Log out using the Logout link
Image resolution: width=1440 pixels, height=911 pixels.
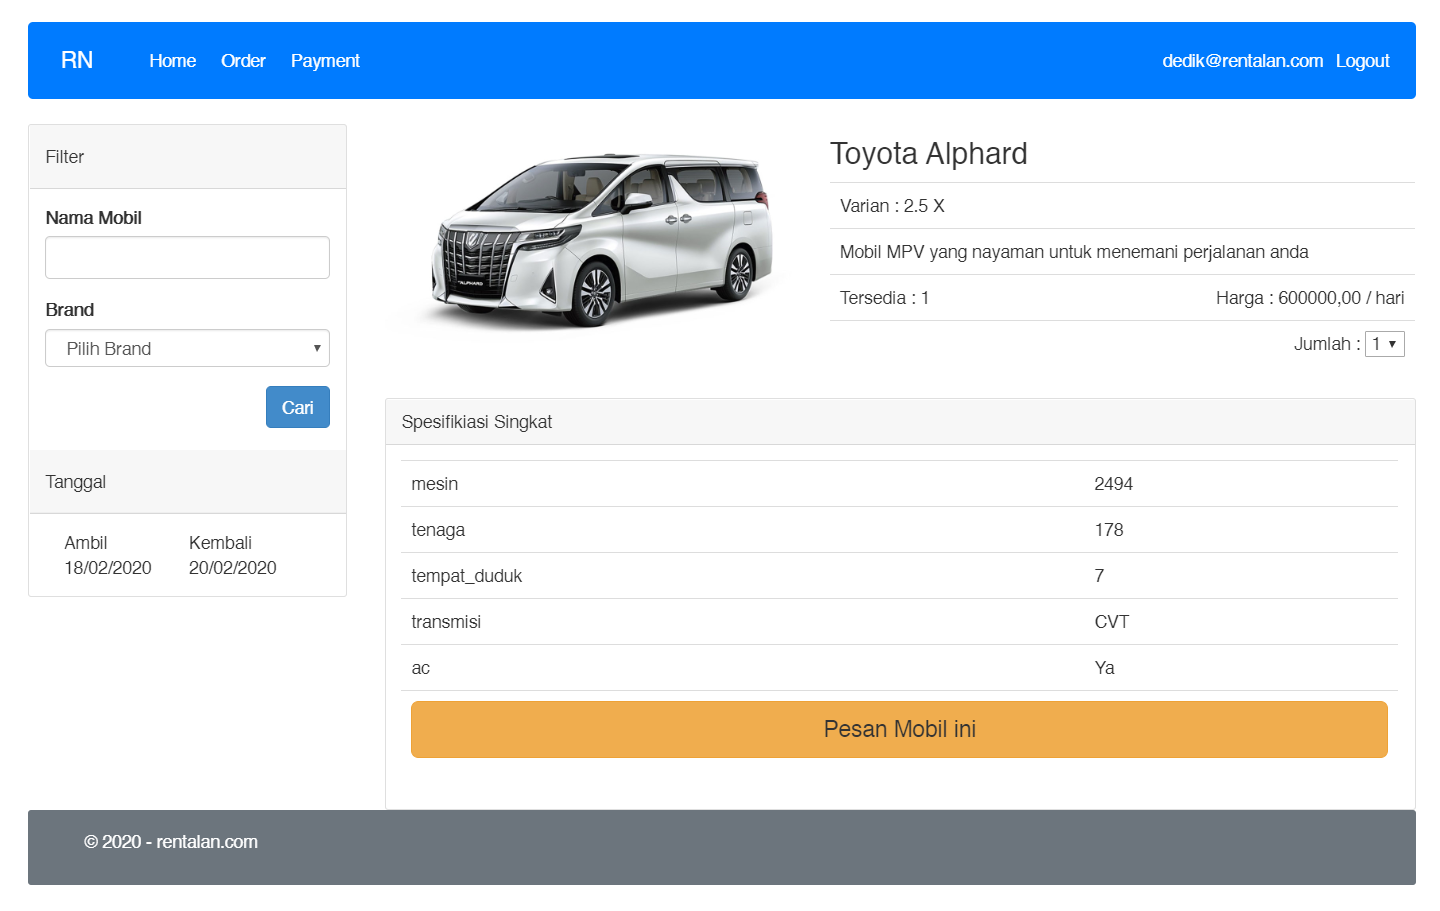(x=1362, y=61)
